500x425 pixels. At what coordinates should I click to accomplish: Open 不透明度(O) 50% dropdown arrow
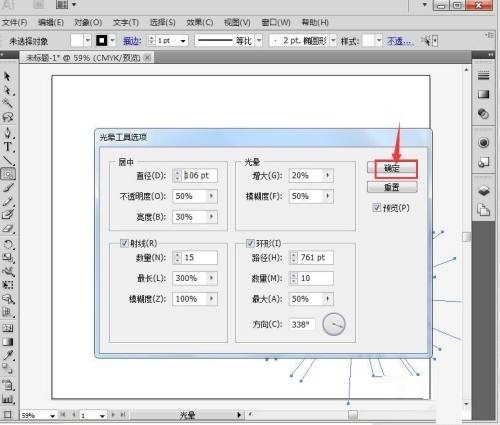[x=211, y=196]
